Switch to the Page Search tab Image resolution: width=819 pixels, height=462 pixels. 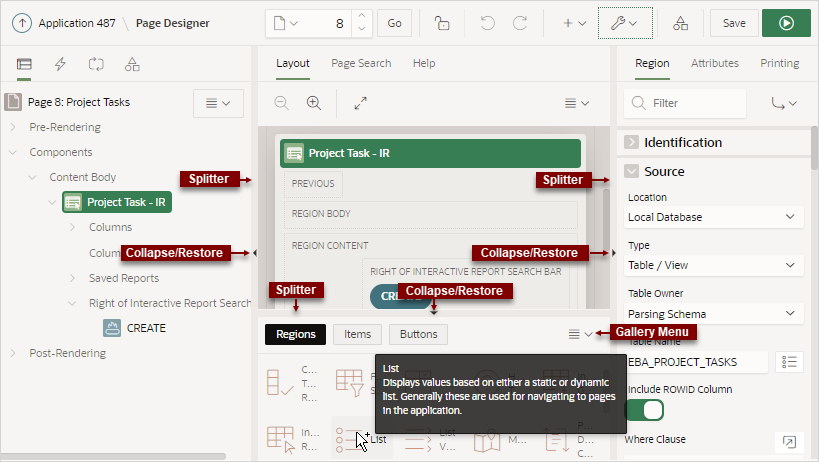point(361,63)
